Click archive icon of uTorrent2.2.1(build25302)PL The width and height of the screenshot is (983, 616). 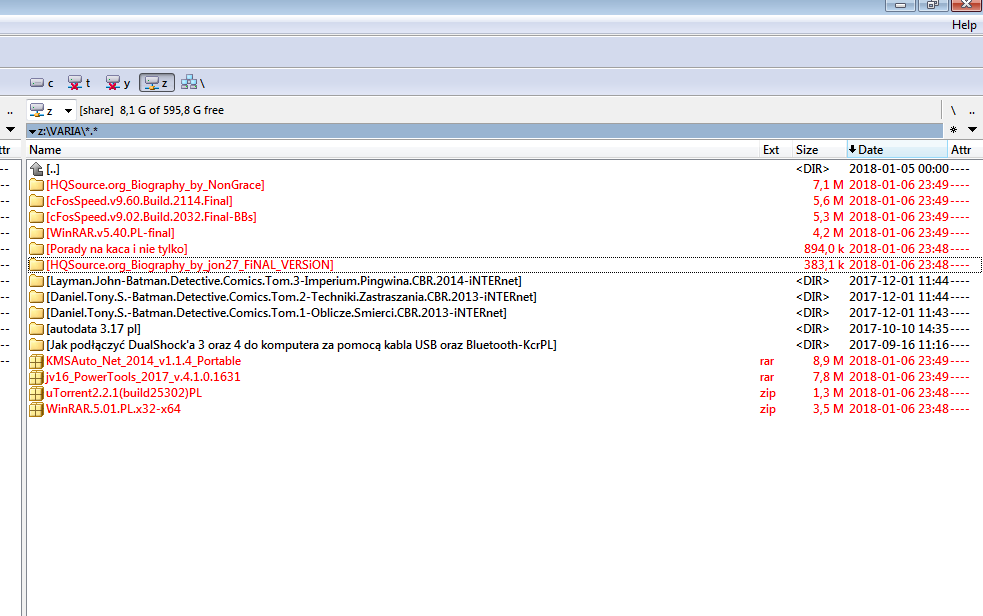36,393
